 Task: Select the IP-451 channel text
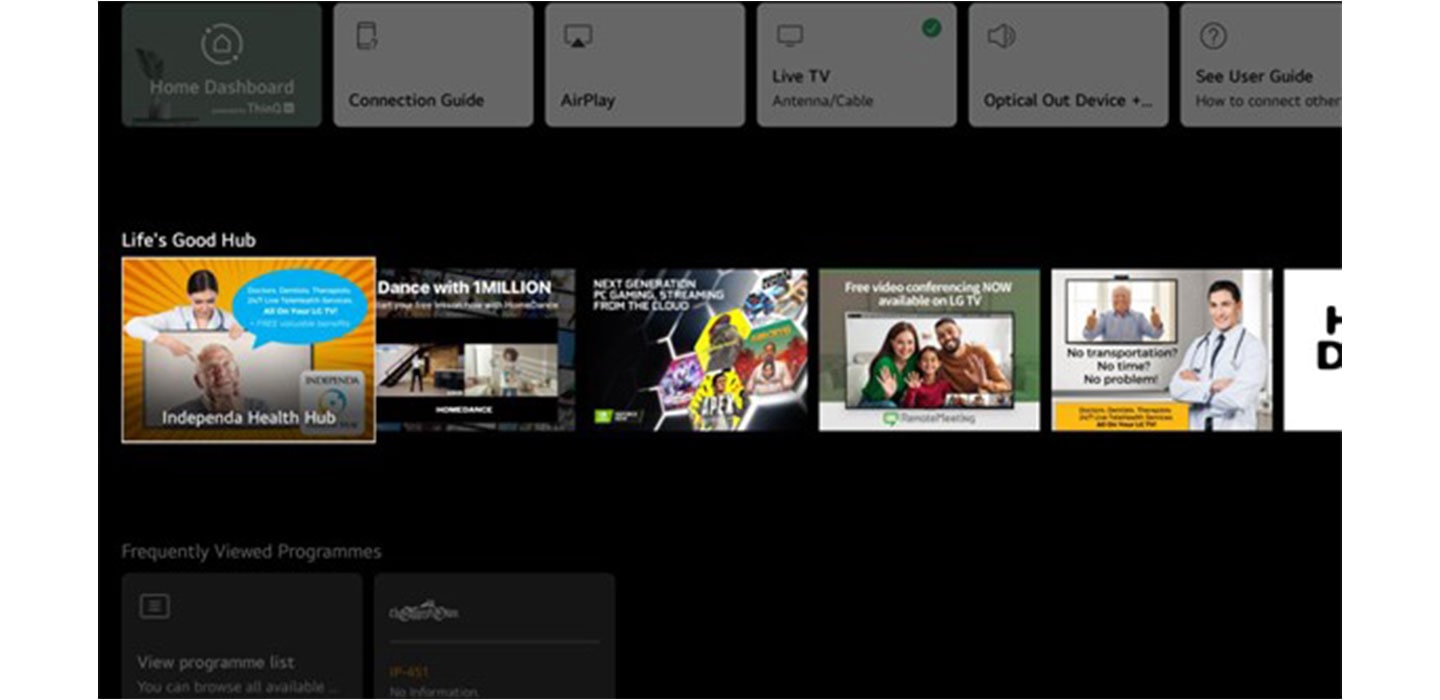410,672
